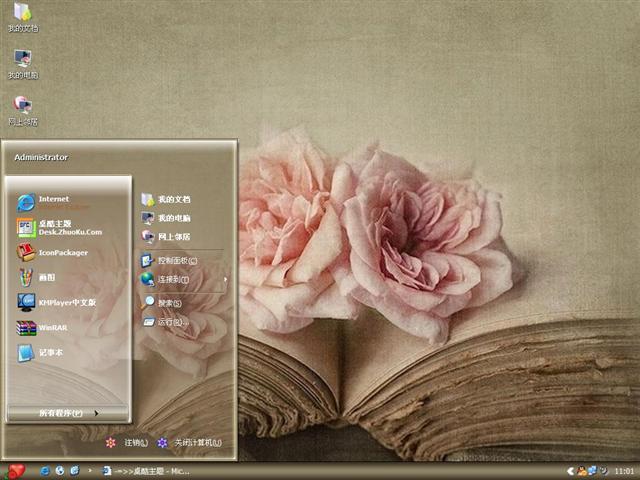Expand hidden system tray icons arrow
640x480 pixels.
pos(571,471)
